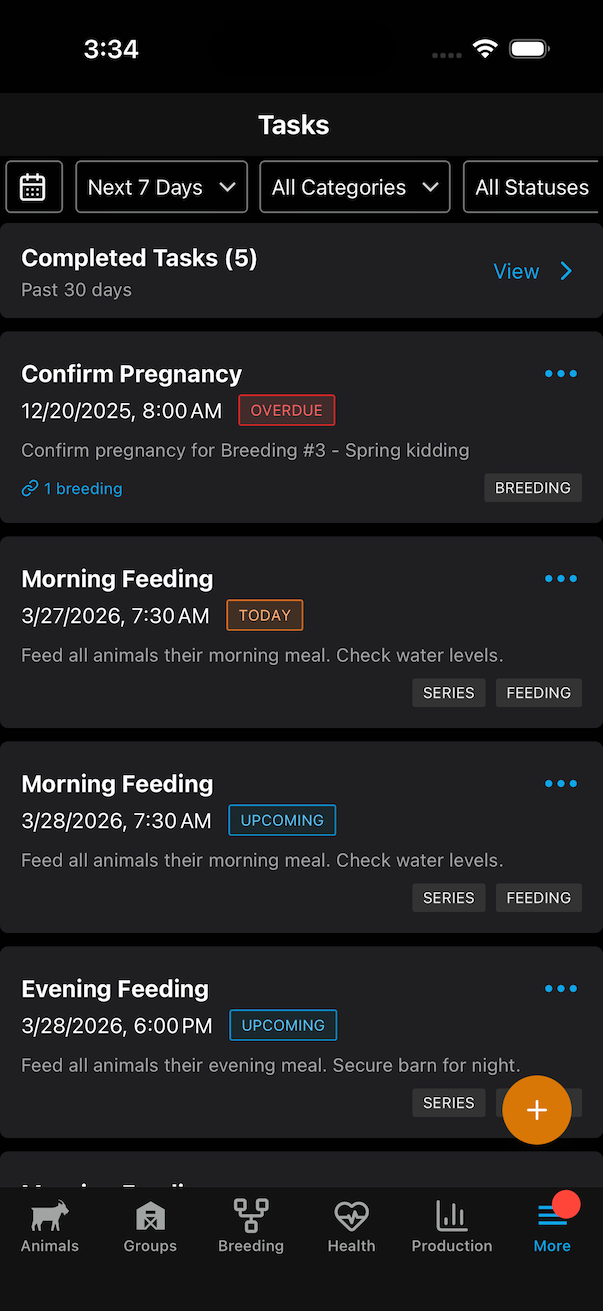Open the Health section icon
Viewport: 603px width, 1311px height.
351,1217
